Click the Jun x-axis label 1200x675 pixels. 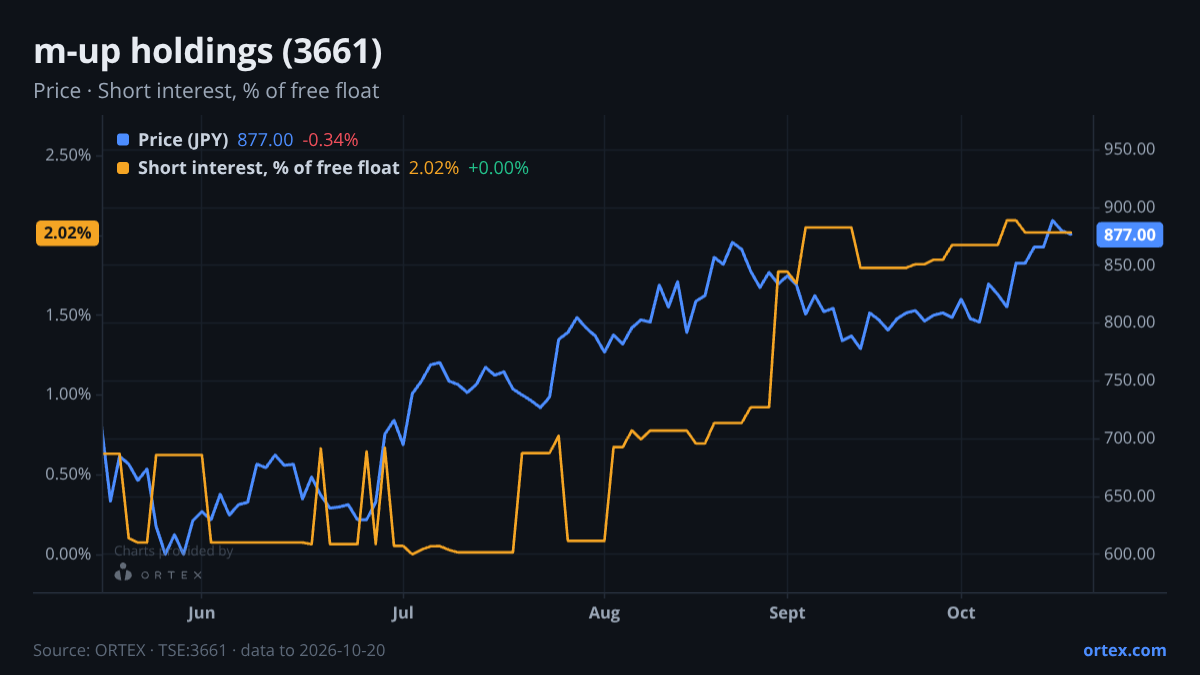(x=202, y=612)
